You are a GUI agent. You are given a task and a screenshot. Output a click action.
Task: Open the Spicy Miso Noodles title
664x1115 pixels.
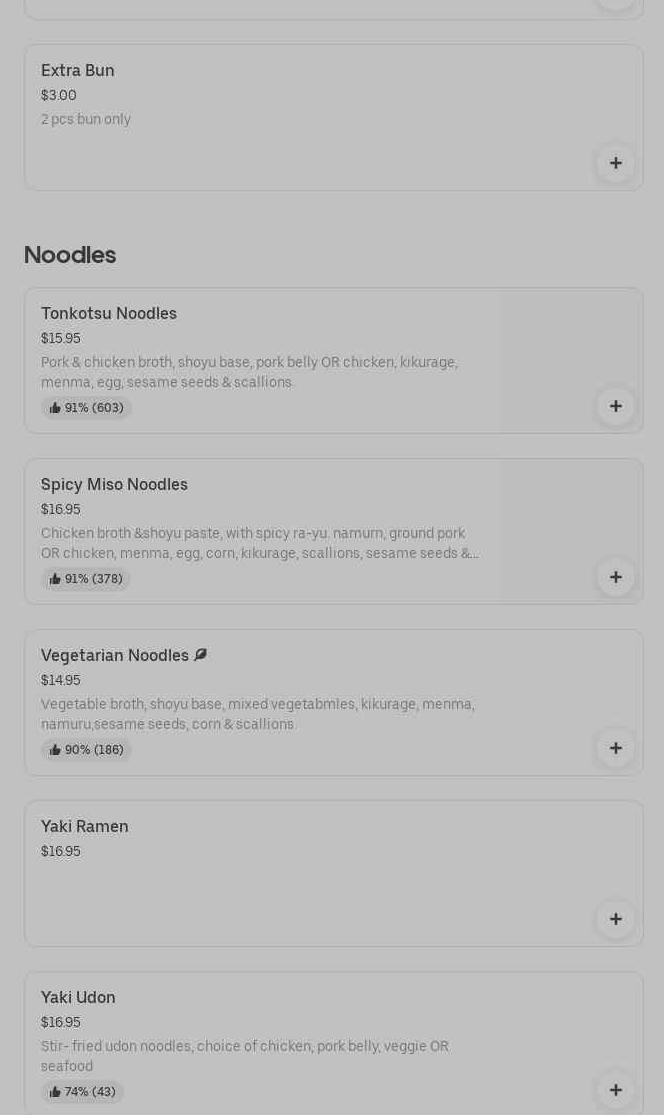coord(114,485)
